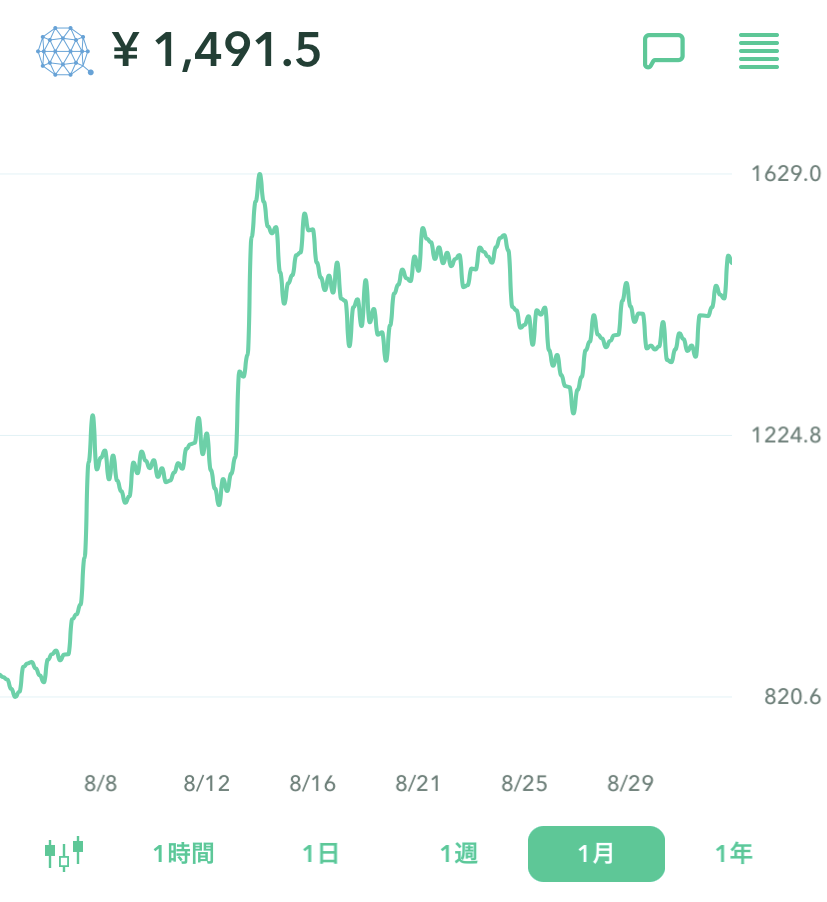This screenshot has height=902, width=827.
Task: Select the 1時間 time range
Action: pos(183,854)
